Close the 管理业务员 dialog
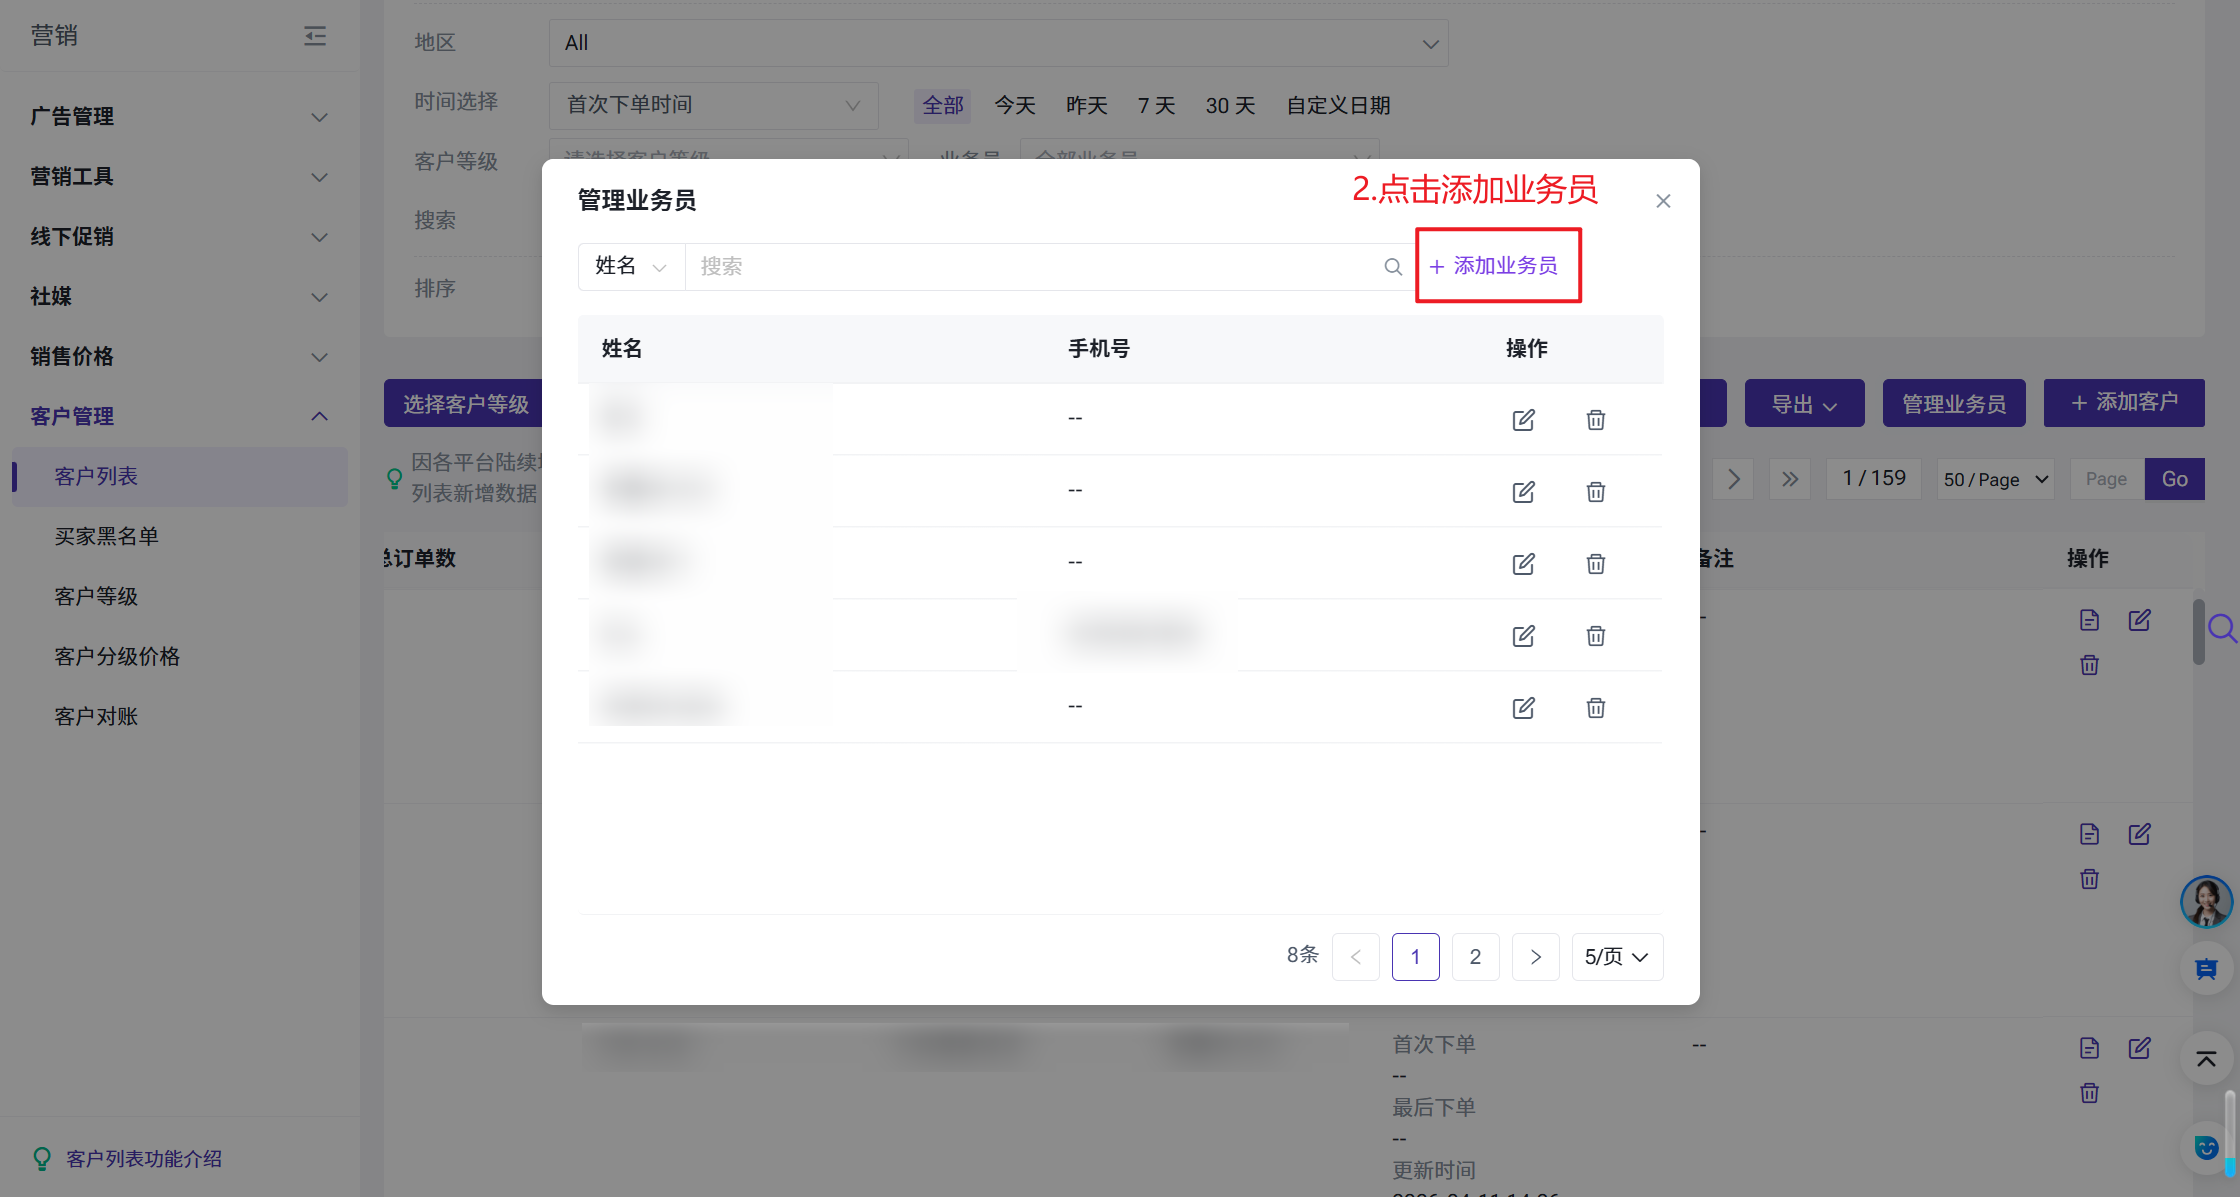The width and height of the screenshot is (2240, 1197). (x=1663, y=201)
